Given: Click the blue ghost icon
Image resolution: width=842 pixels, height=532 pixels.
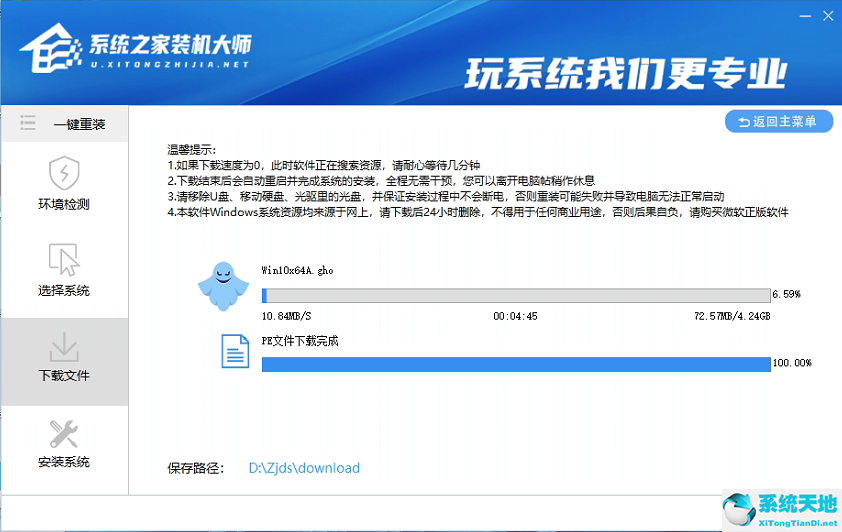Looking at the screenshot, I should (223, 286).
